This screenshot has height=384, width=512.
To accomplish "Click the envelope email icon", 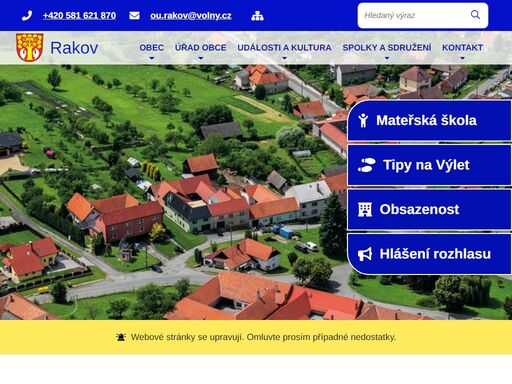I will click(x=134, y=16).
